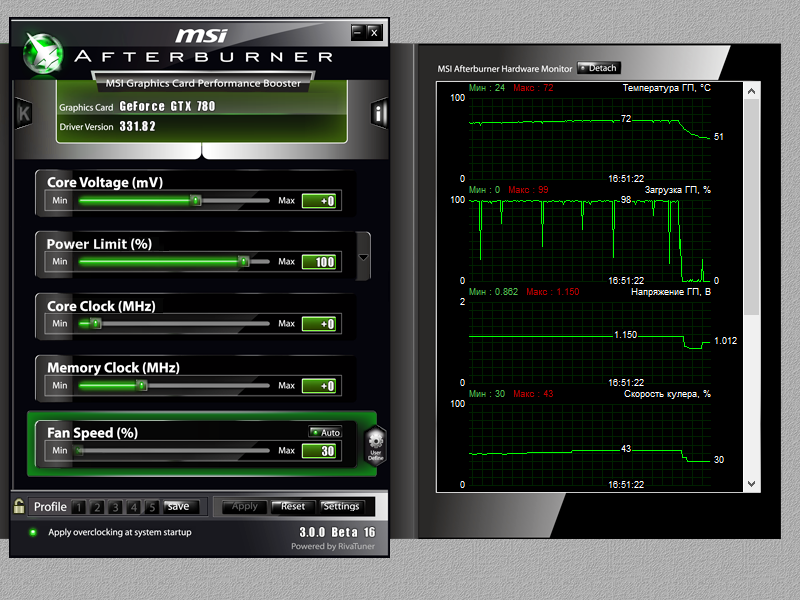Click the Power Limit slider handle
Screen dimensions: 800x600
244,262
